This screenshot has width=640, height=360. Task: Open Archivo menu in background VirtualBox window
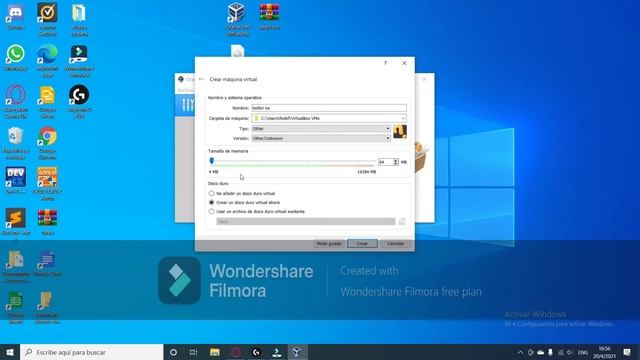[x=186, y=90]
